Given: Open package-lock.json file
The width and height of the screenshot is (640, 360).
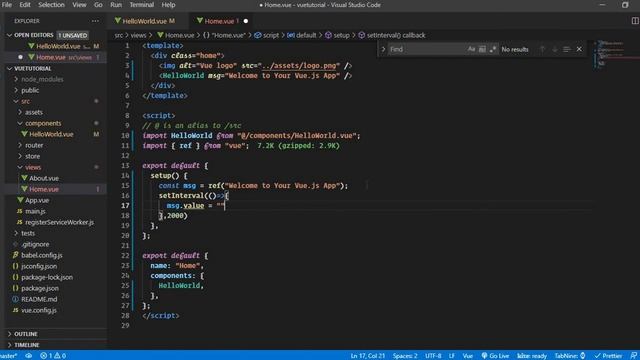Looking at the screenshot, I should tap(47, 278).
